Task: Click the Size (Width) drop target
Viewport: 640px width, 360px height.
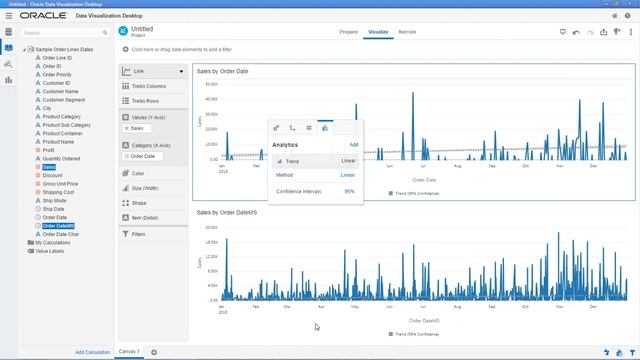Action: [x=153, y=188]
